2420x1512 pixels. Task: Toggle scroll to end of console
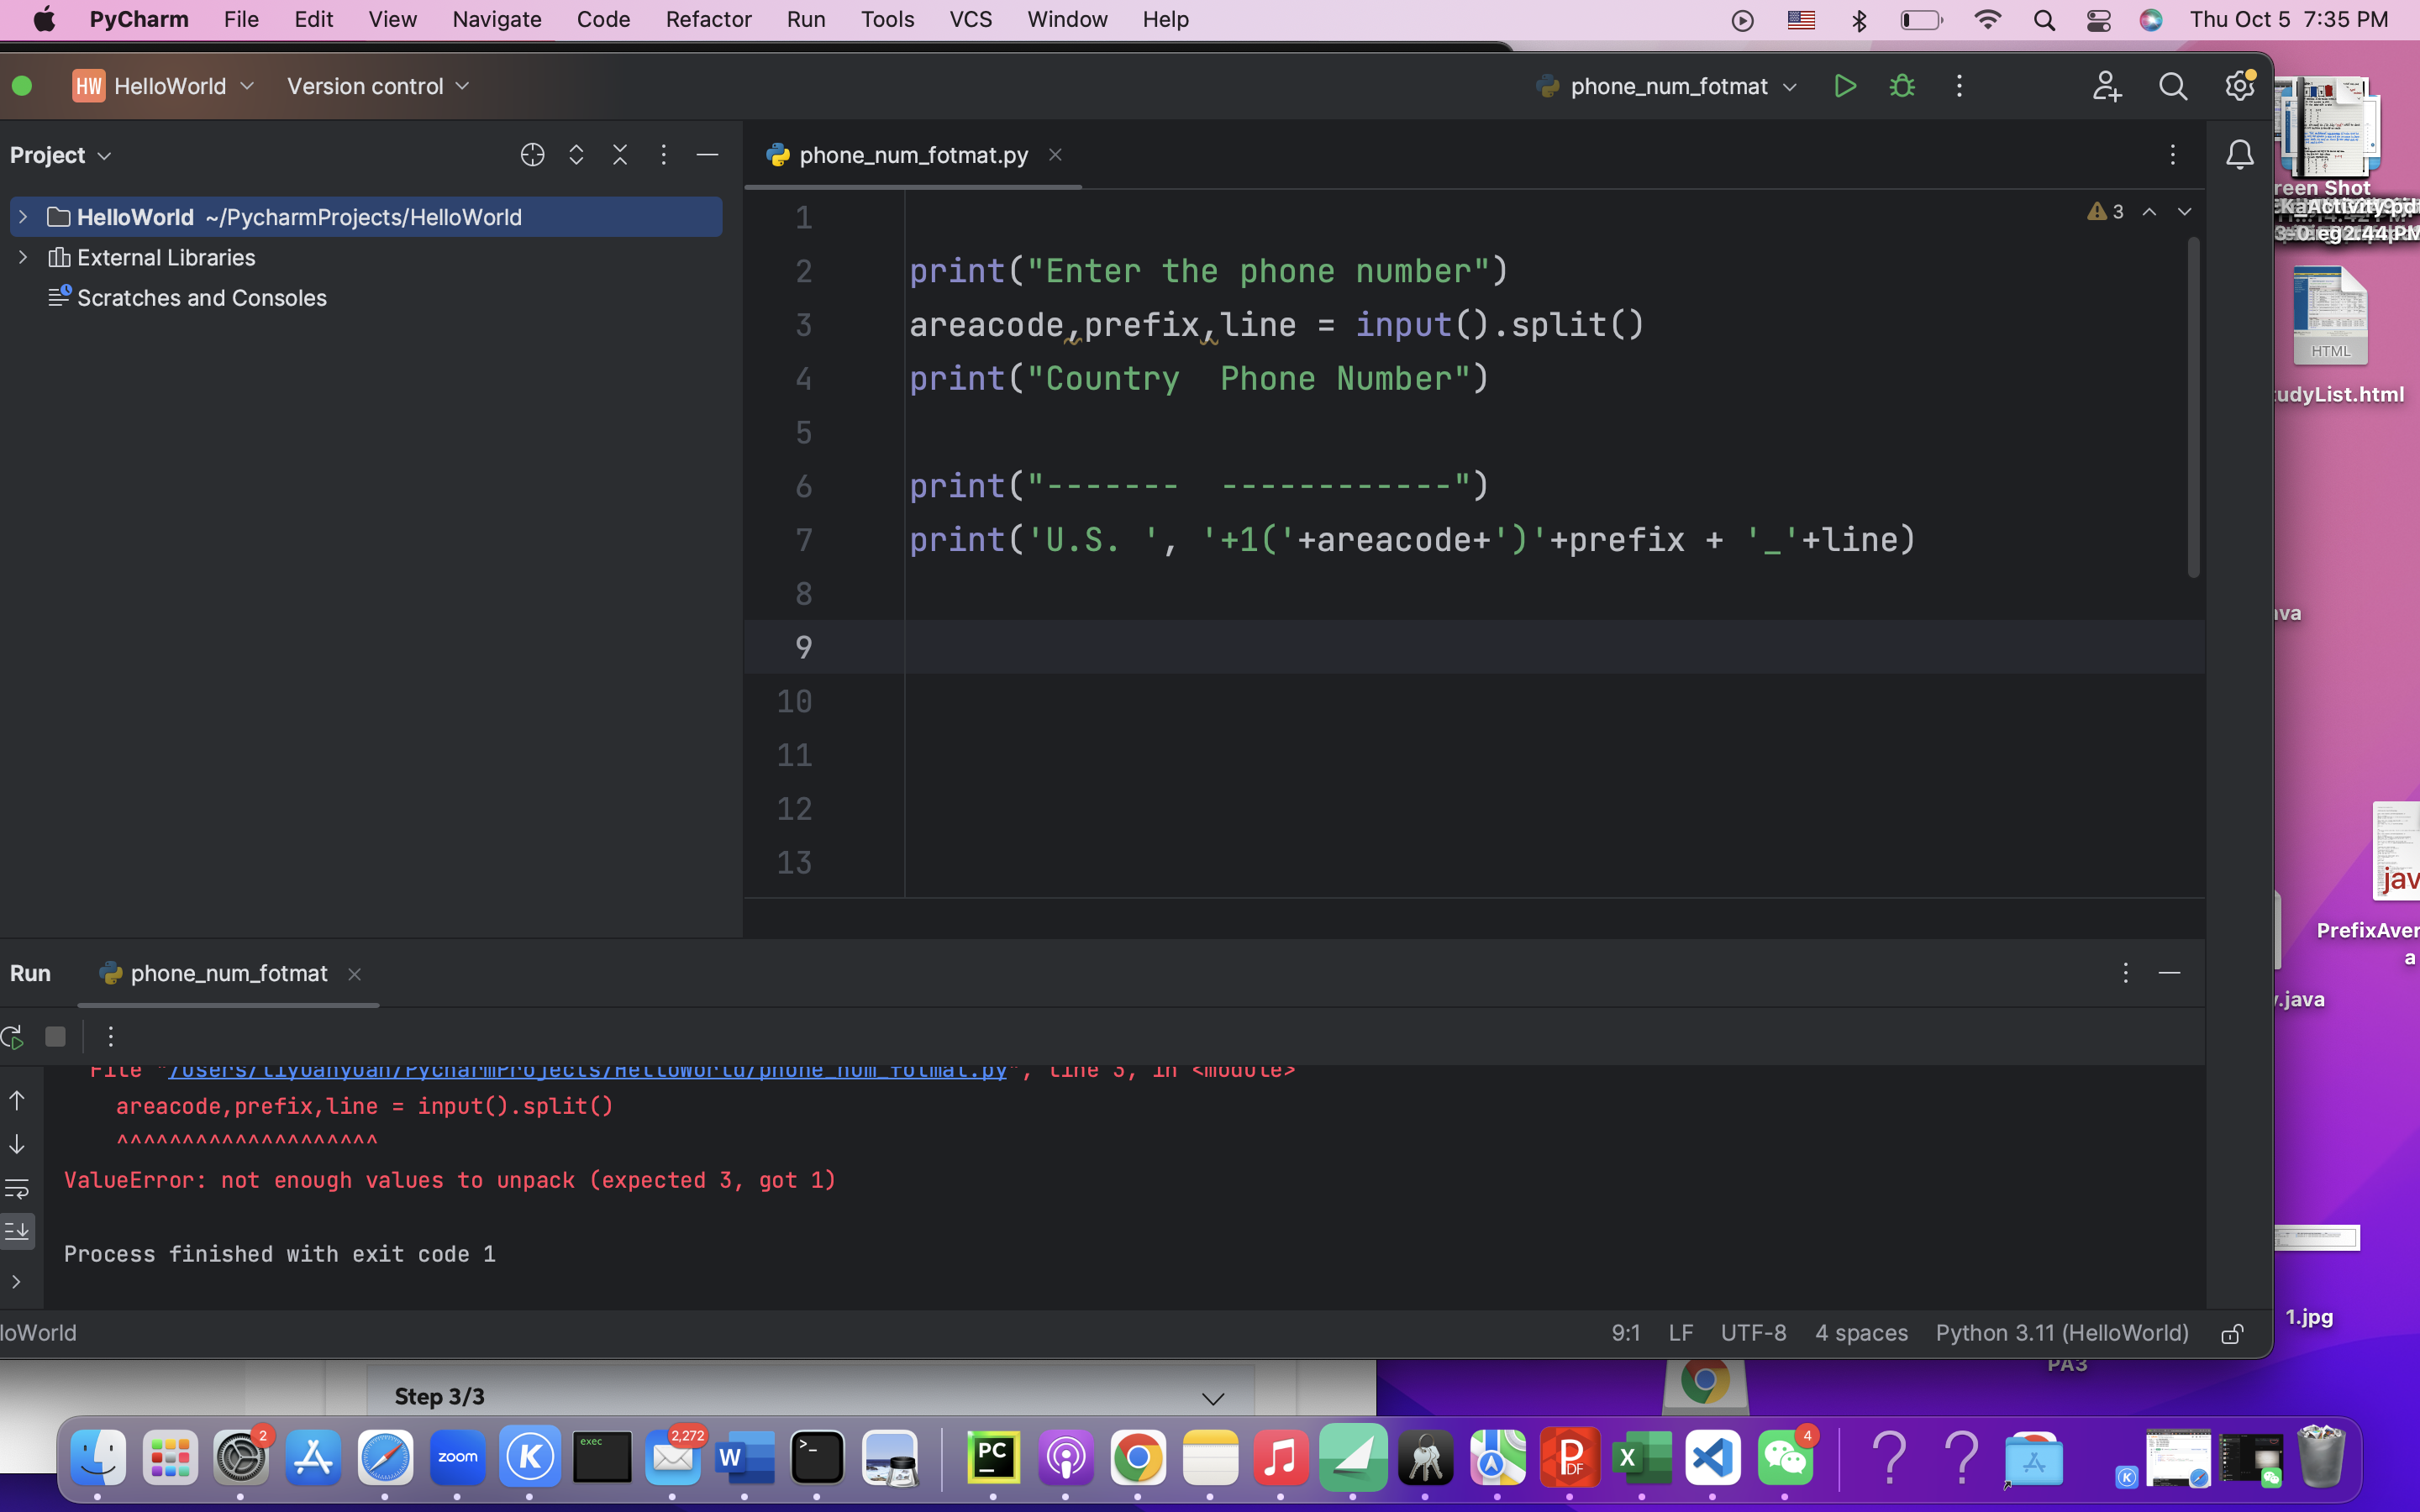pyautogui.click(x=17, y=1231)
